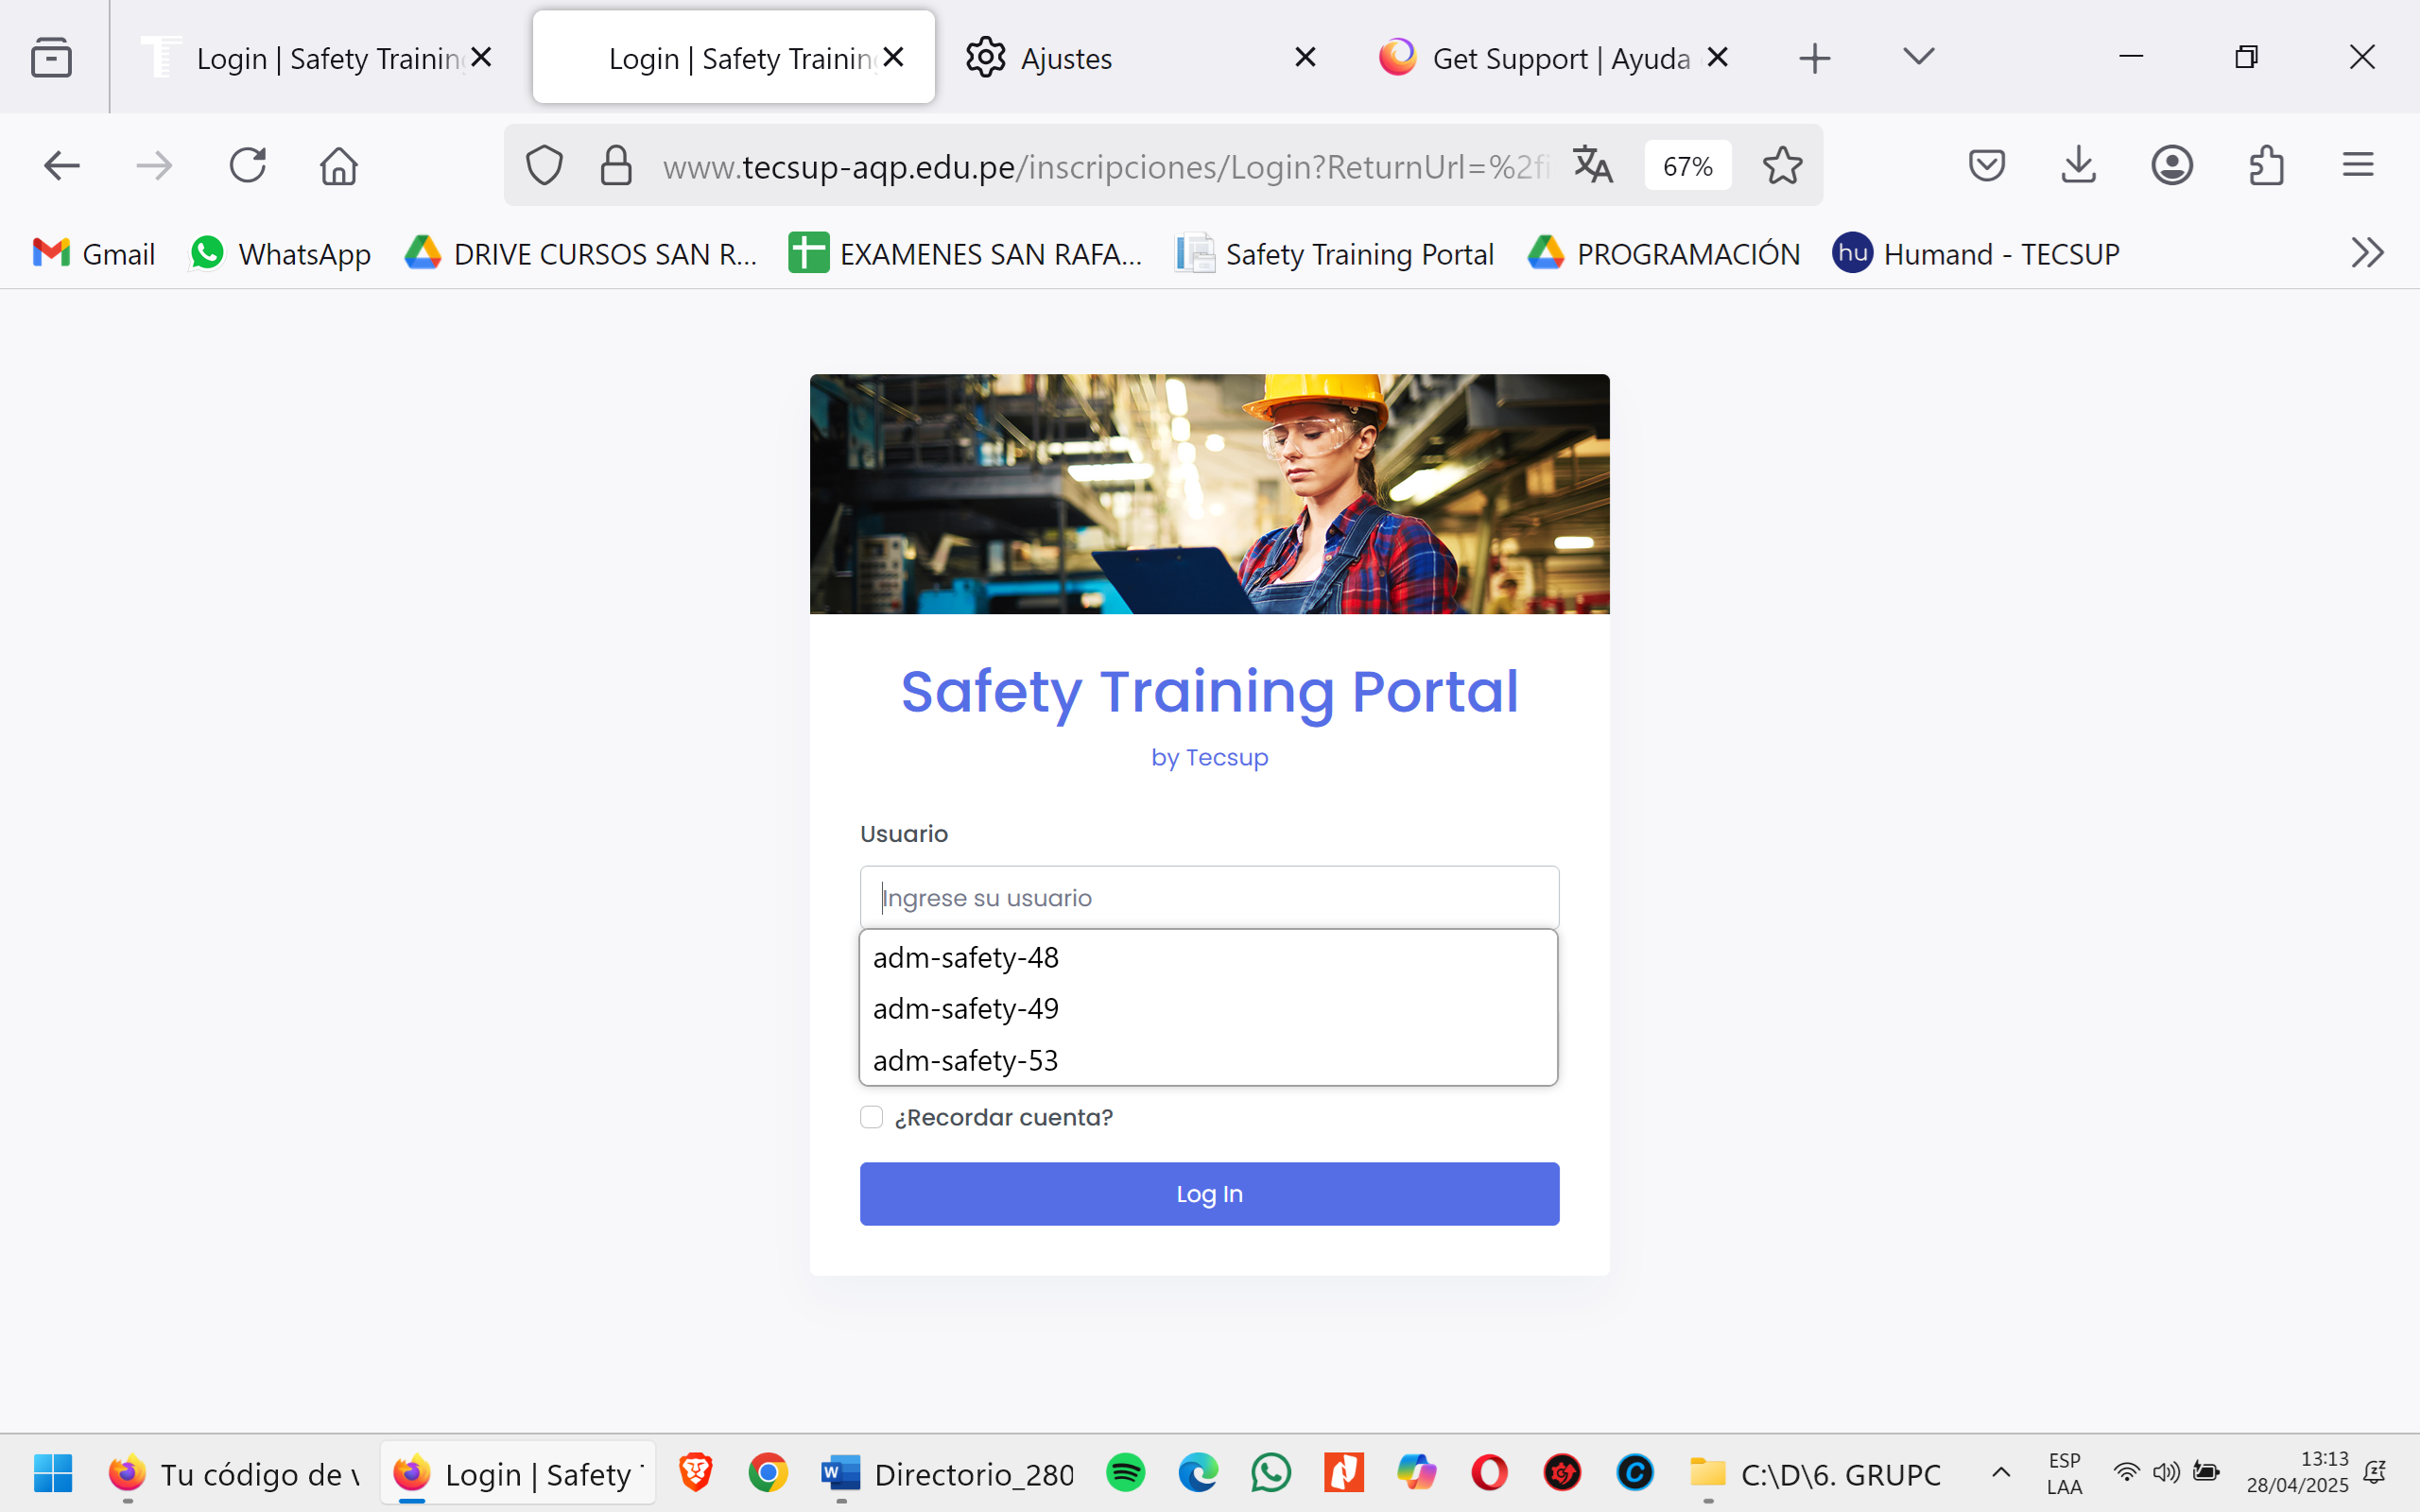2420x1512 pixels.
Task: Open EXAMENES SAN RAFA... bookmark
Action: [965, 254]
